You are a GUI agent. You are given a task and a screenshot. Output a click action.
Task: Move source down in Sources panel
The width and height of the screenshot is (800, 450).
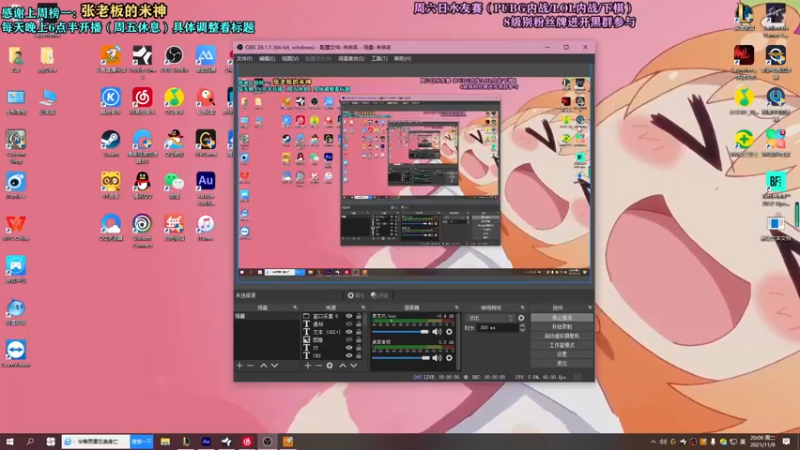[x=354, y=365]
